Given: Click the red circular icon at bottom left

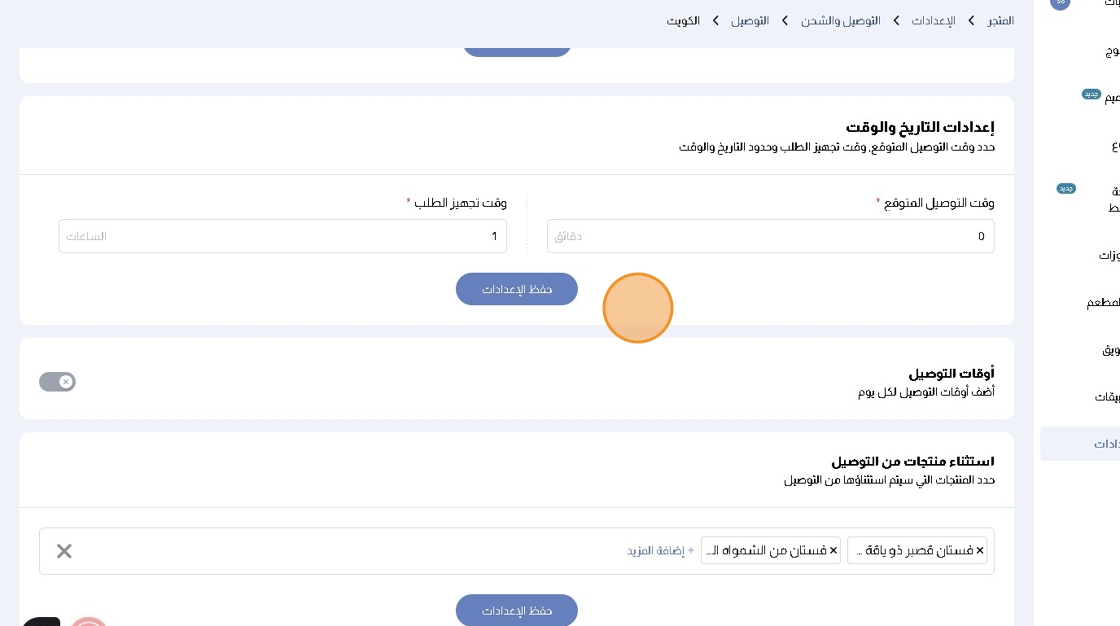Looking at the screenshot, I should [89, 622].
